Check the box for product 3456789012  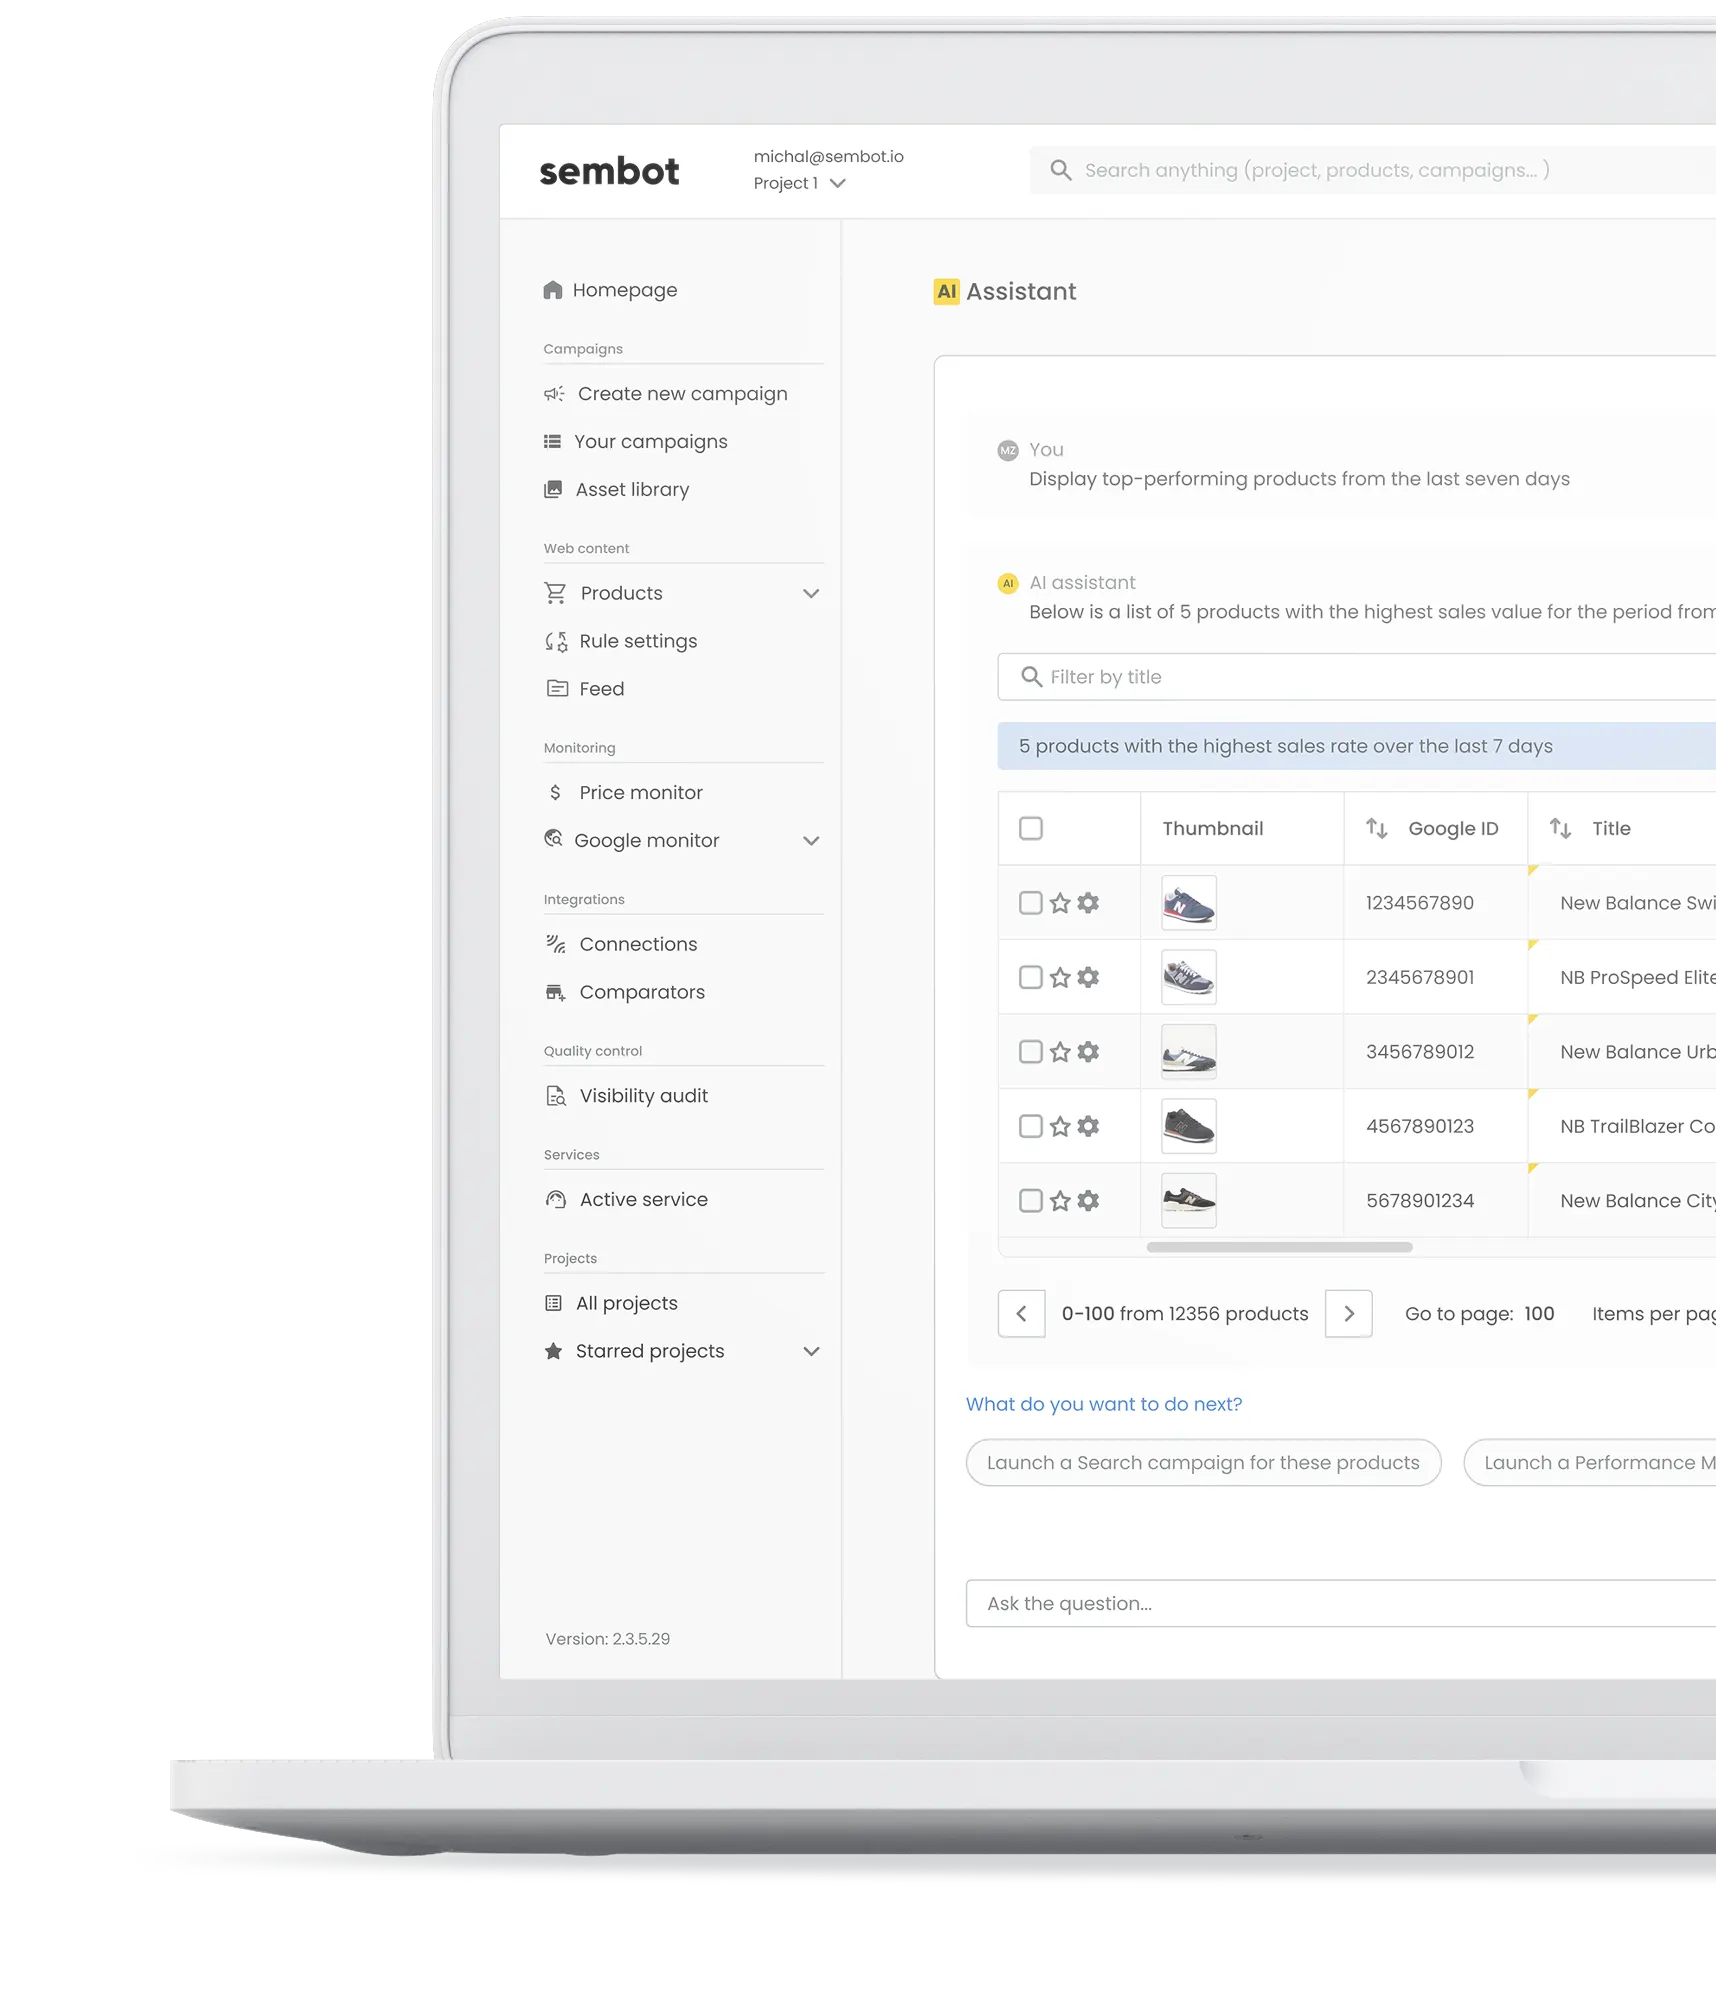pyautogui.click(x=1031, y=1052)
